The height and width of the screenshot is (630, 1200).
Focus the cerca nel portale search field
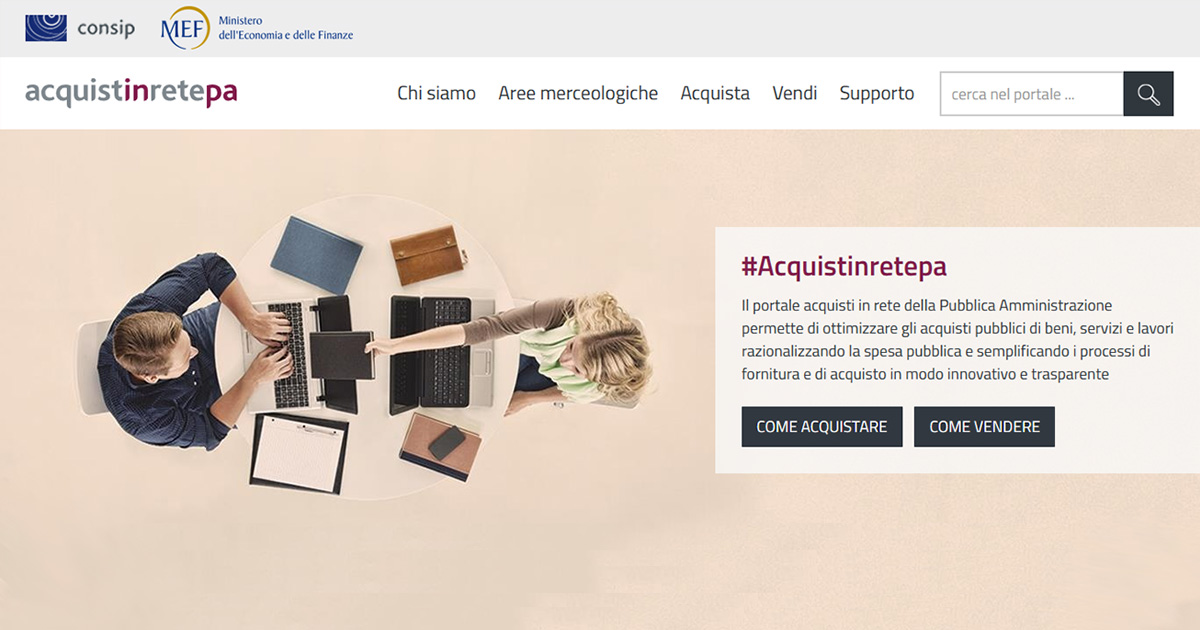point(1032,94)
